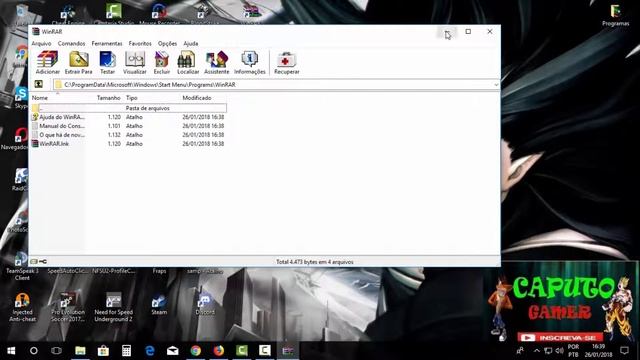Image resolution: width=640 pixels, height=360 pixels.
Task: Click the Recuperar repair icon
Action: (287, 62)
